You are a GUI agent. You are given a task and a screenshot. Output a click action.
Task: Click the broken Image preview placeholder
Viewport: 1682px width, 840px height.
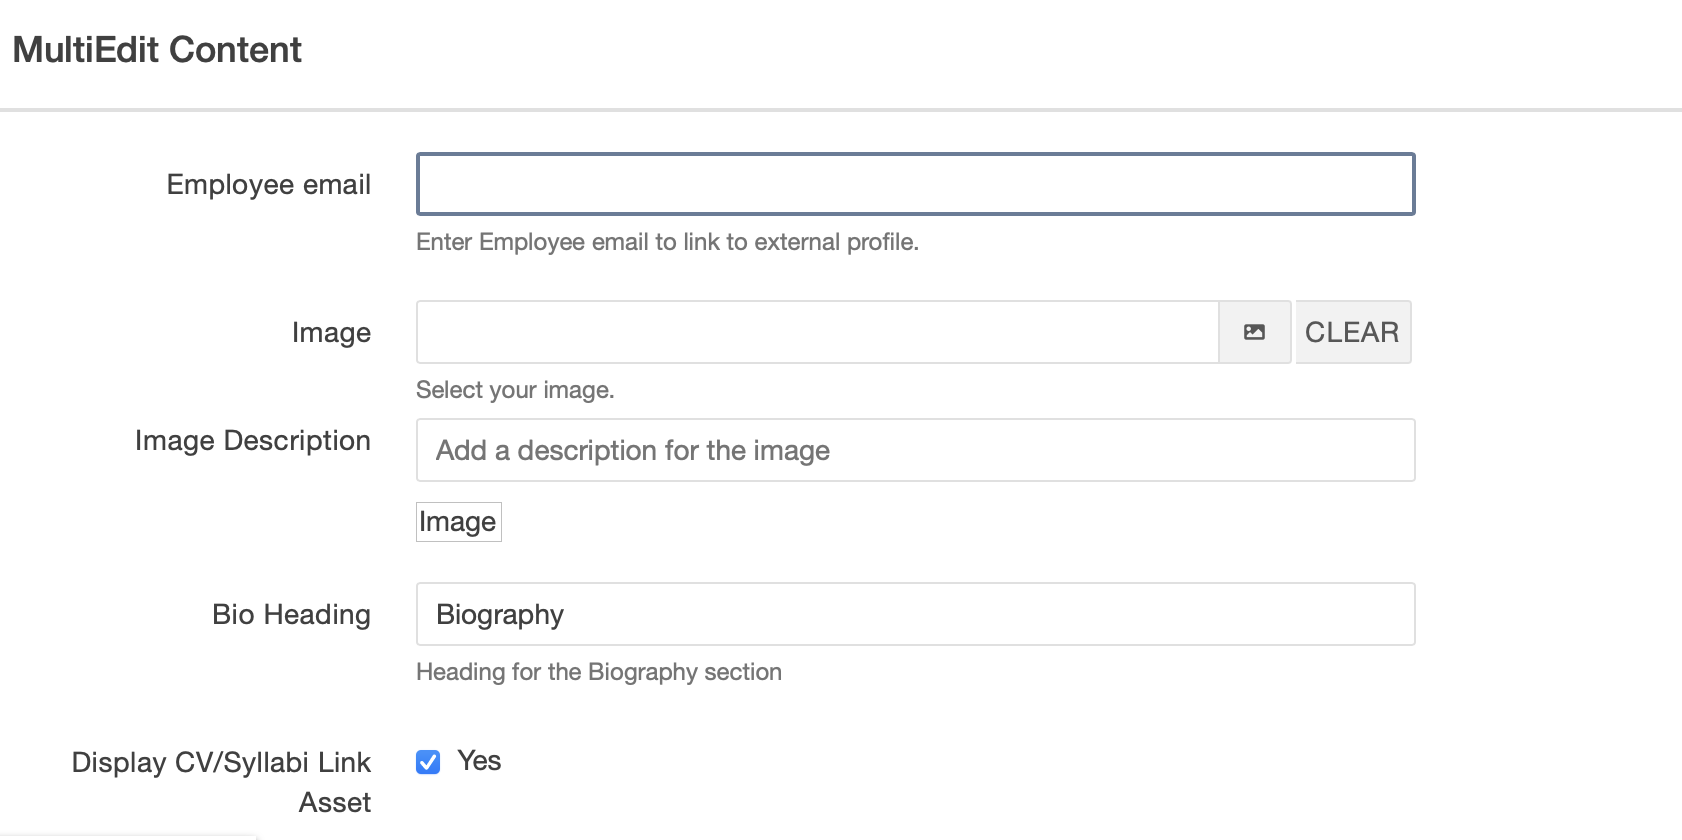[458, 522]
